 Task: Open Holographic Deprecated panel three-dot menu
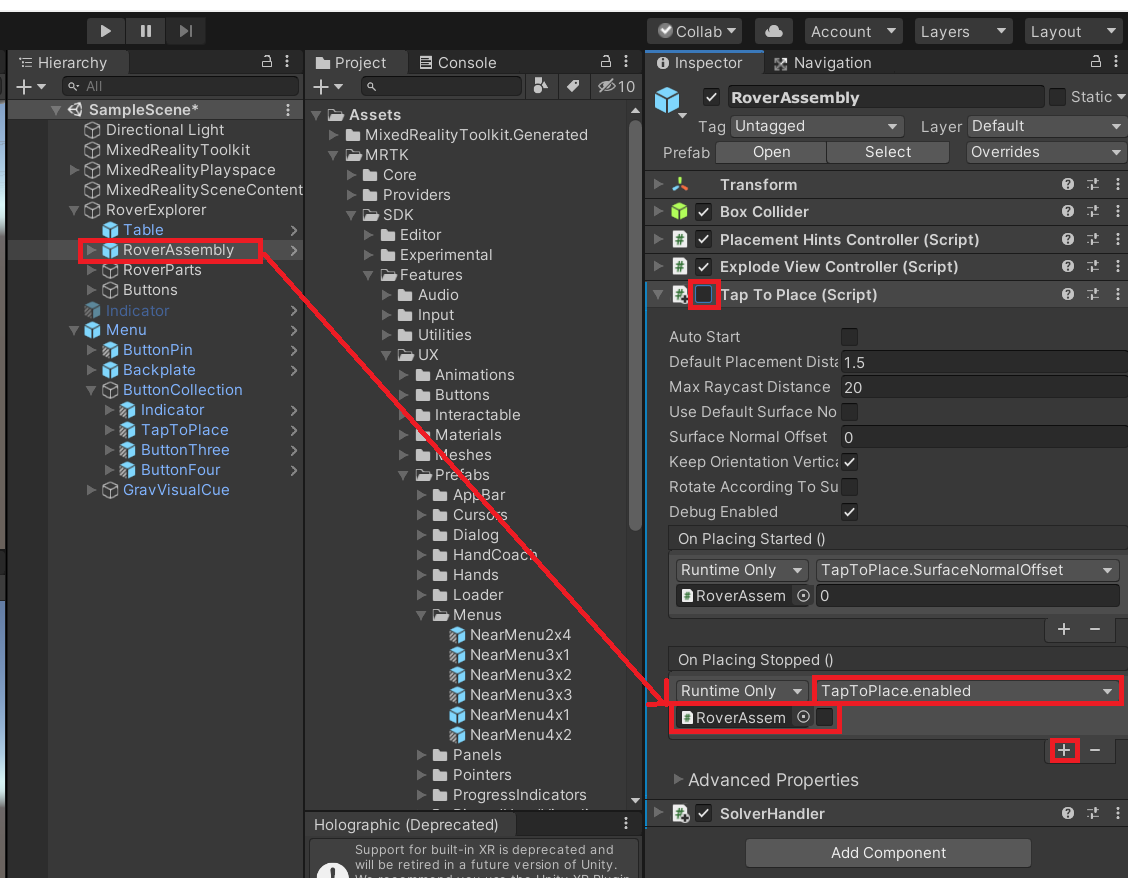(x=626, y=823)
